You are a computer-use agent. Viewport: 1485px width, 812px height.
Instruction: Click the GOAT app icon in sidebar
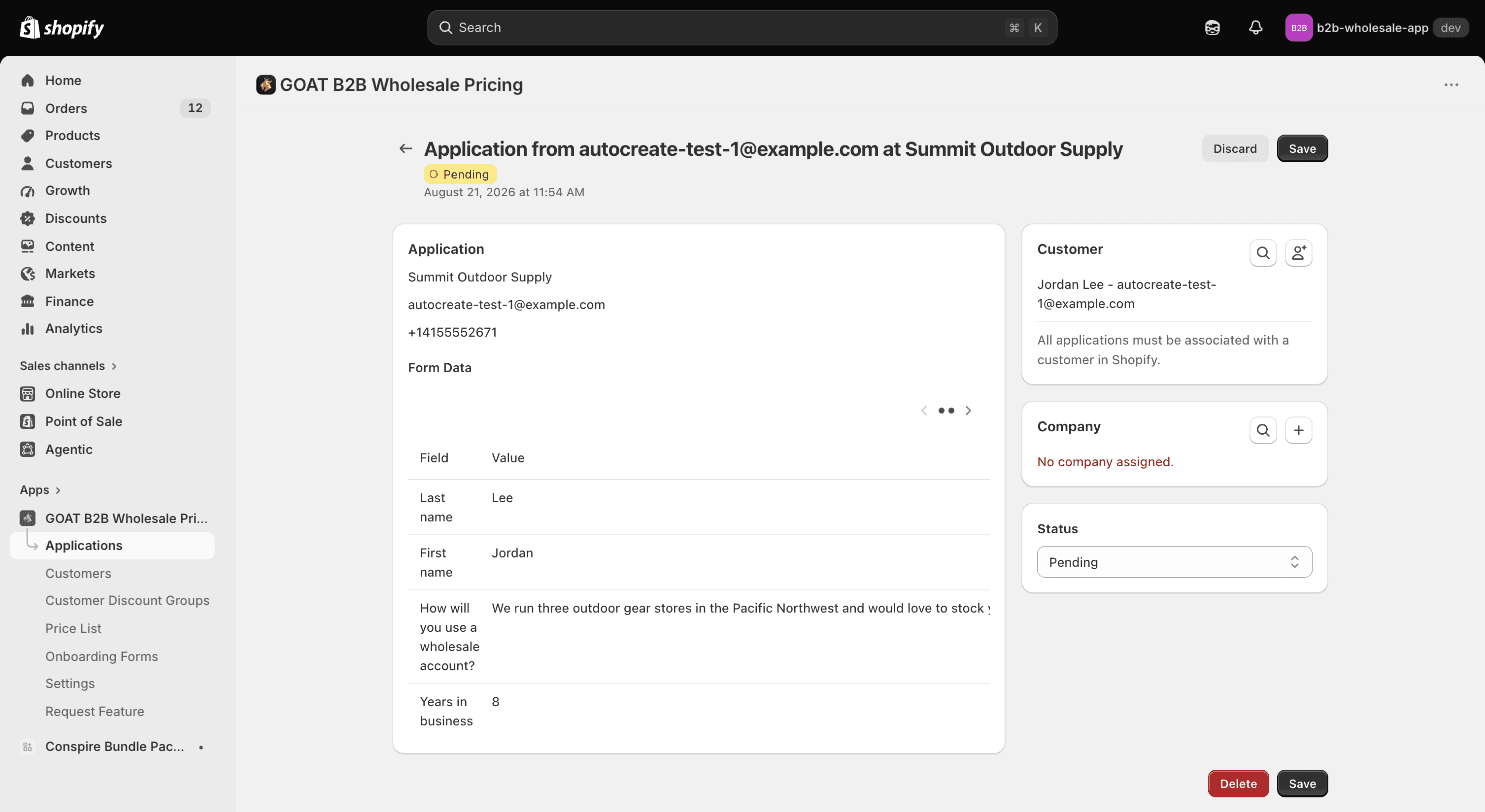pyautogui.click(x=28, y=518)
